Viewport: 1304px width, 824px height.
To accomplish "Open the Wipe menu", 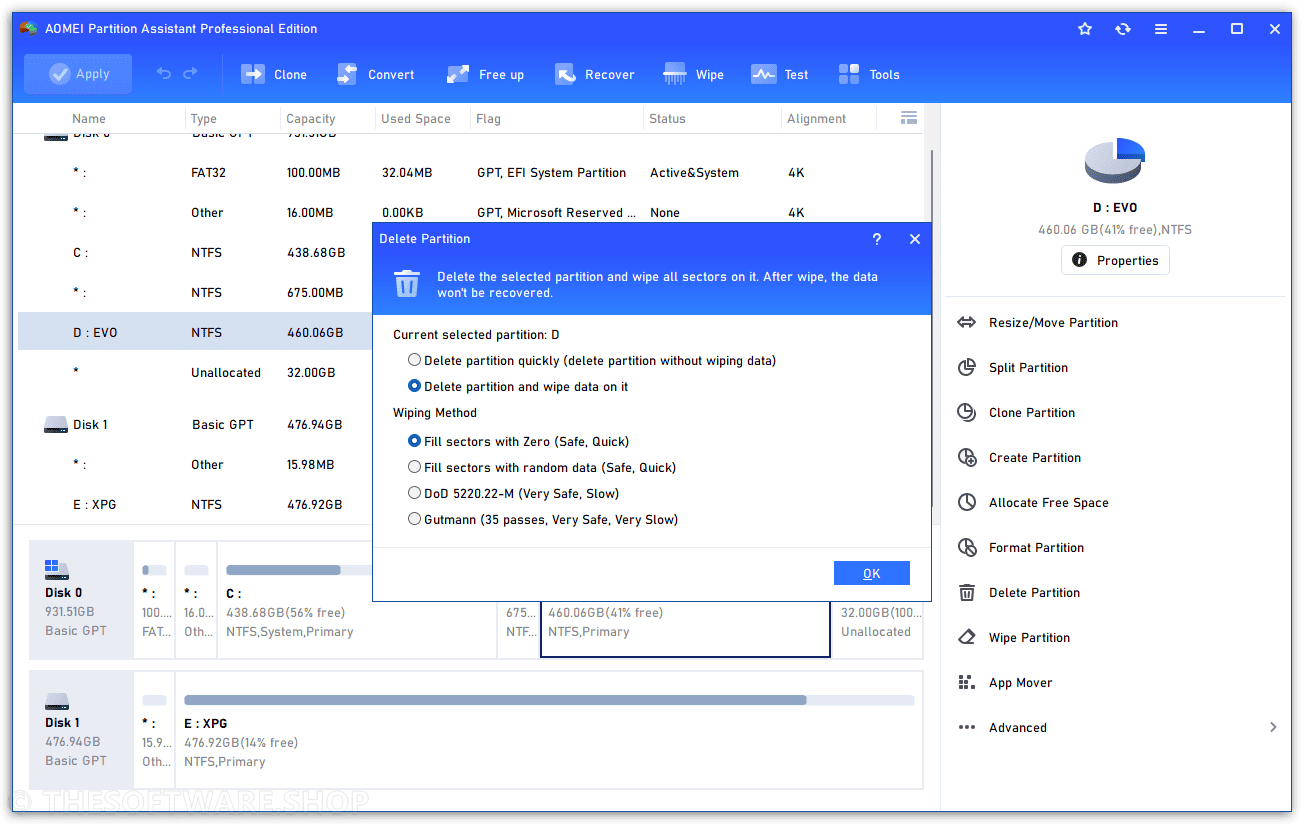I will click(693, 74).
